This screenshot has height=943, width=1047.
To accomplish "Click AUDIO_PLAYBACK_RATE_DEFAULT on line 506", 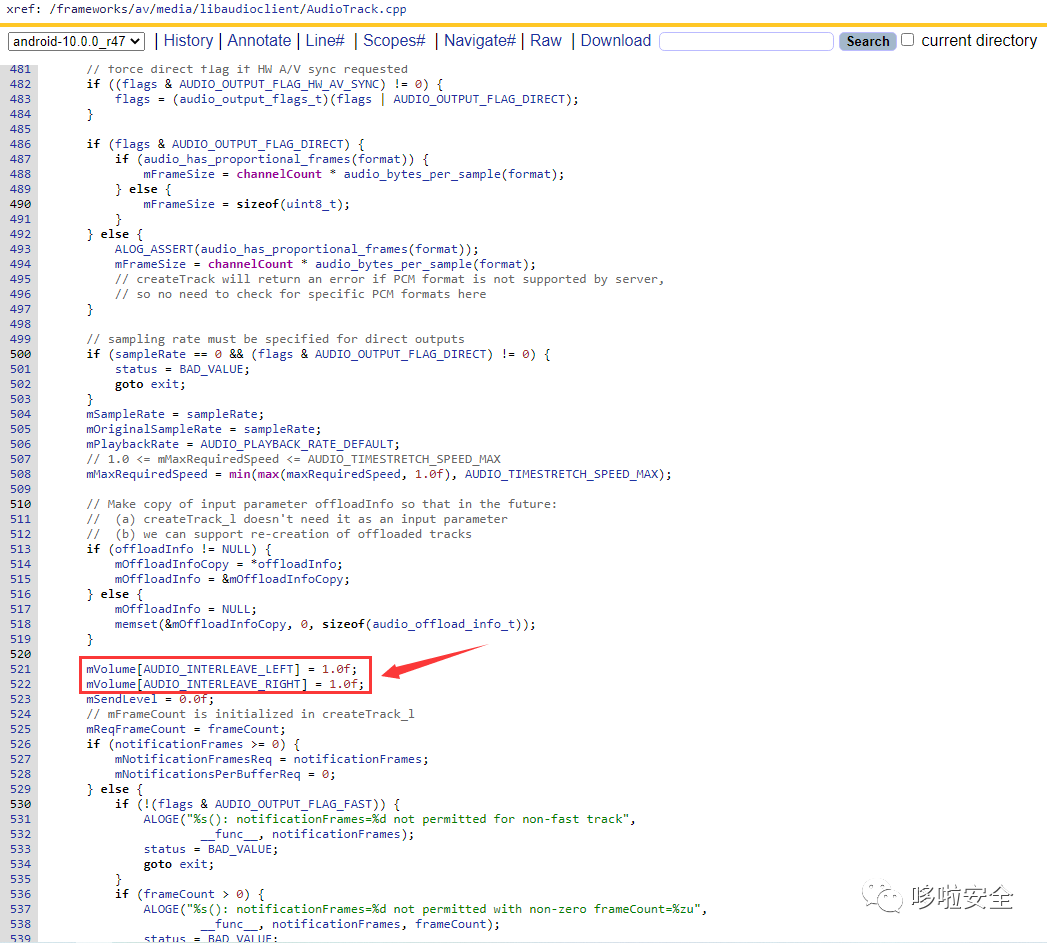I will [x=296, y=444].
